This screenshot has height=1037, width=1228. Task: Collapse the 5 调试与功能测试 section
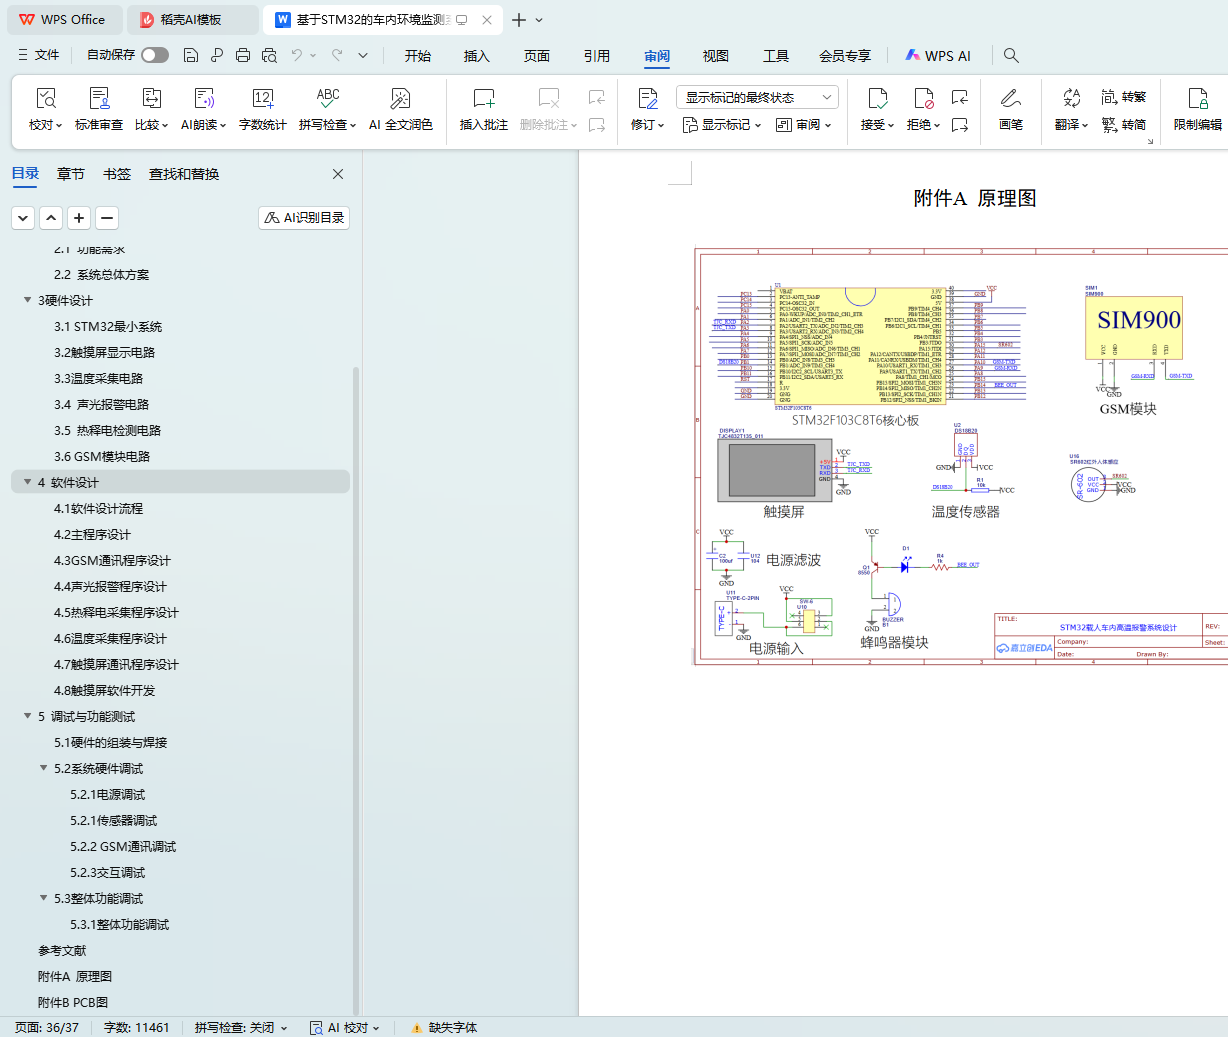(x=28, y=716)
